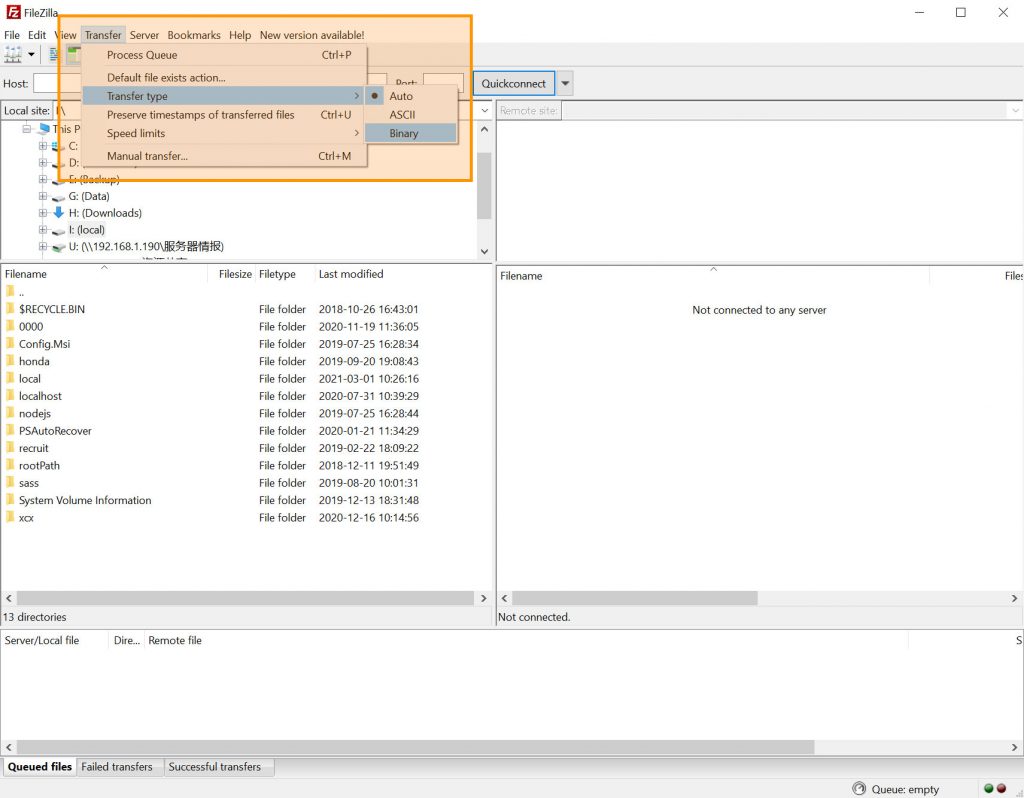Open the Quickconnect history dropdown arrow
1024x798 pixels.
(x=566, y=84)
